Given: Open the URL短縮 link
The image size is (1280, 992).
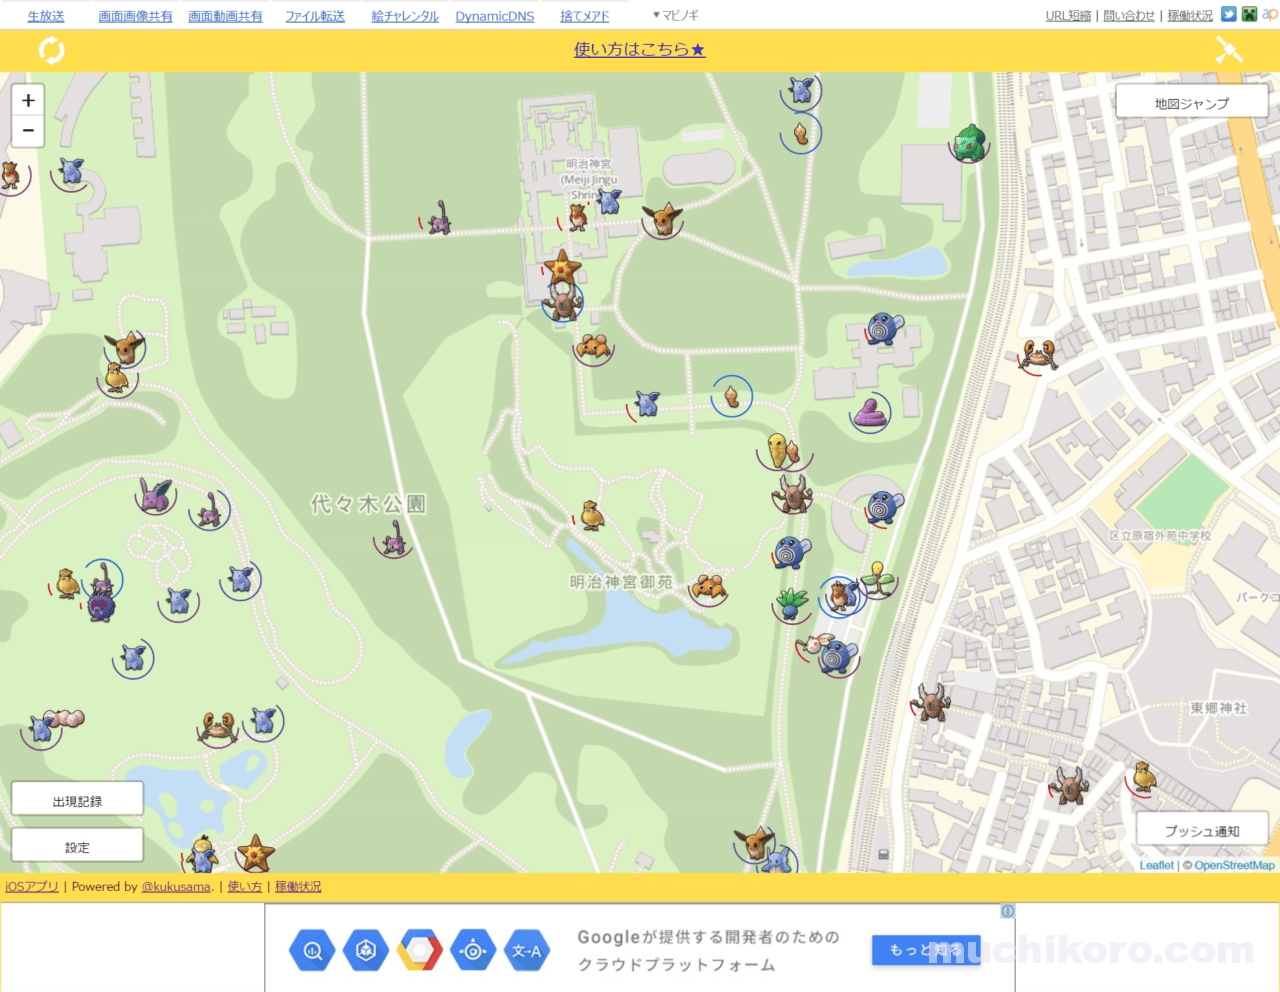Looking at the screenshot, I should [x=1068, y=15].
